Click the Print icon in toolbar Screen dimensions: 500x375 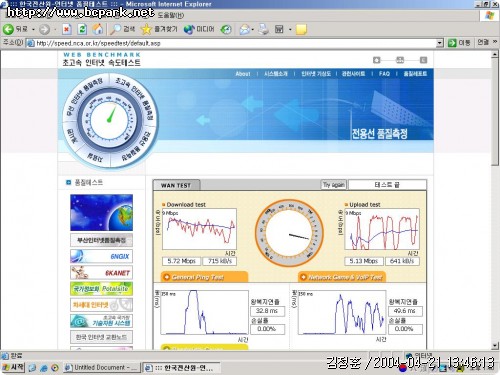pyautogui.click(x=263, y=29)
